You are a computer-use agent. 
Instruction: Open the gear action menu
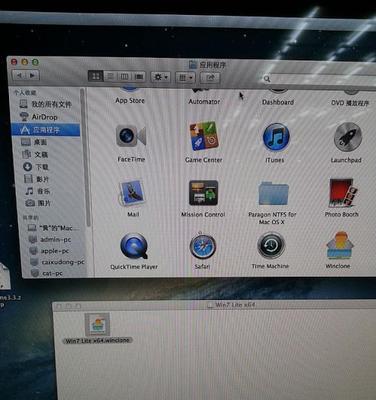point(161,77)
